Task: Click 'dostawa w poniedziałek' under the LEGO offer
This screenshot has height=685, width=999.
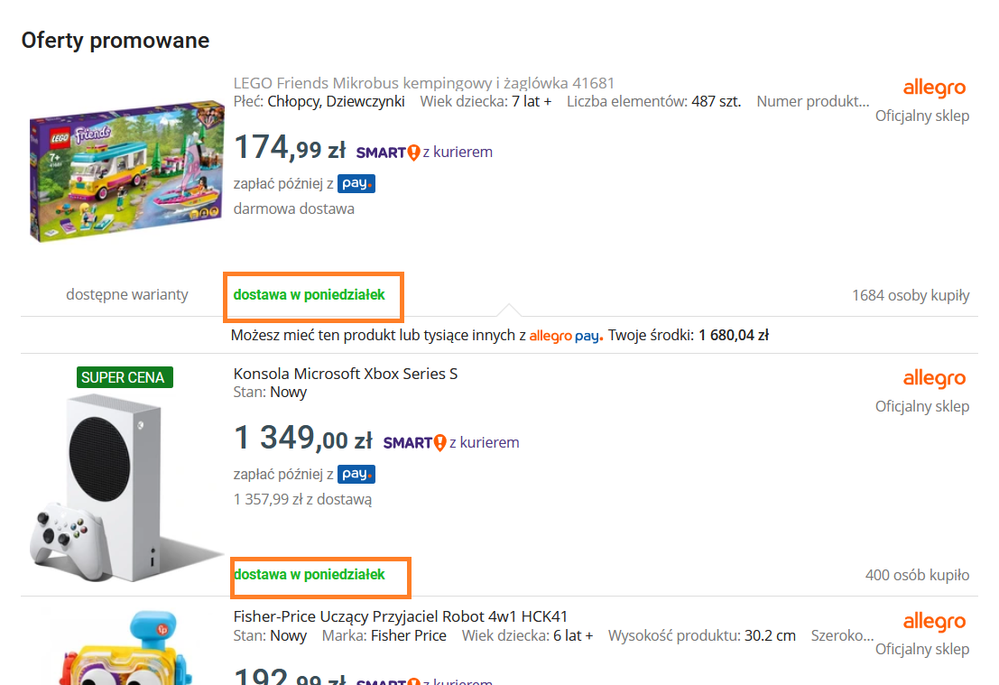Action: (309, 295)
